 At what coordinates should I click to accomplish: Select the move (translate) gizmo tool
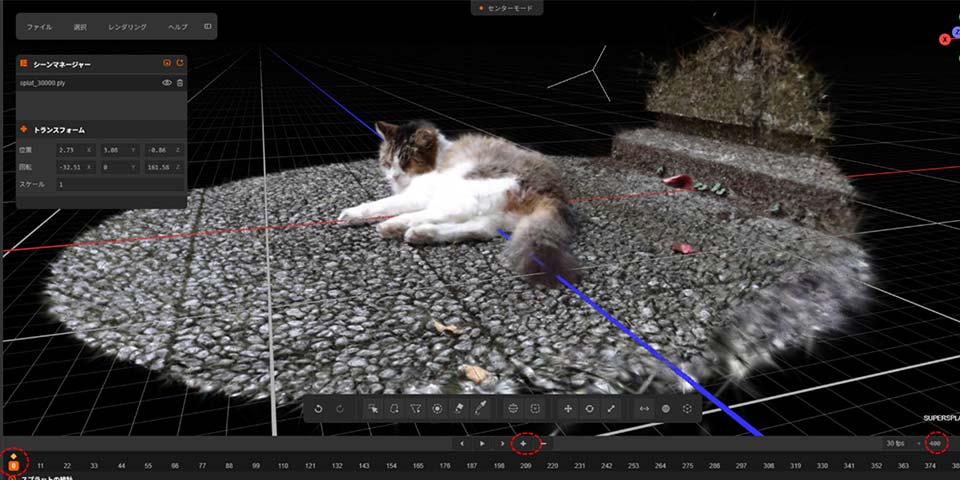click(568, 409)
